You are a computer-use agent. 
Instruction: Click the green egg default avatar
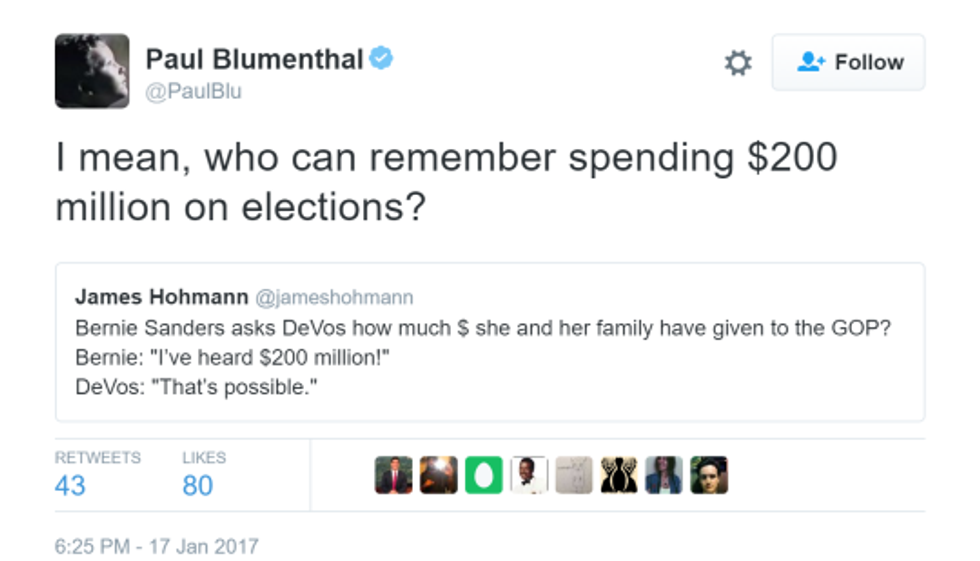(x=483, y=475)
